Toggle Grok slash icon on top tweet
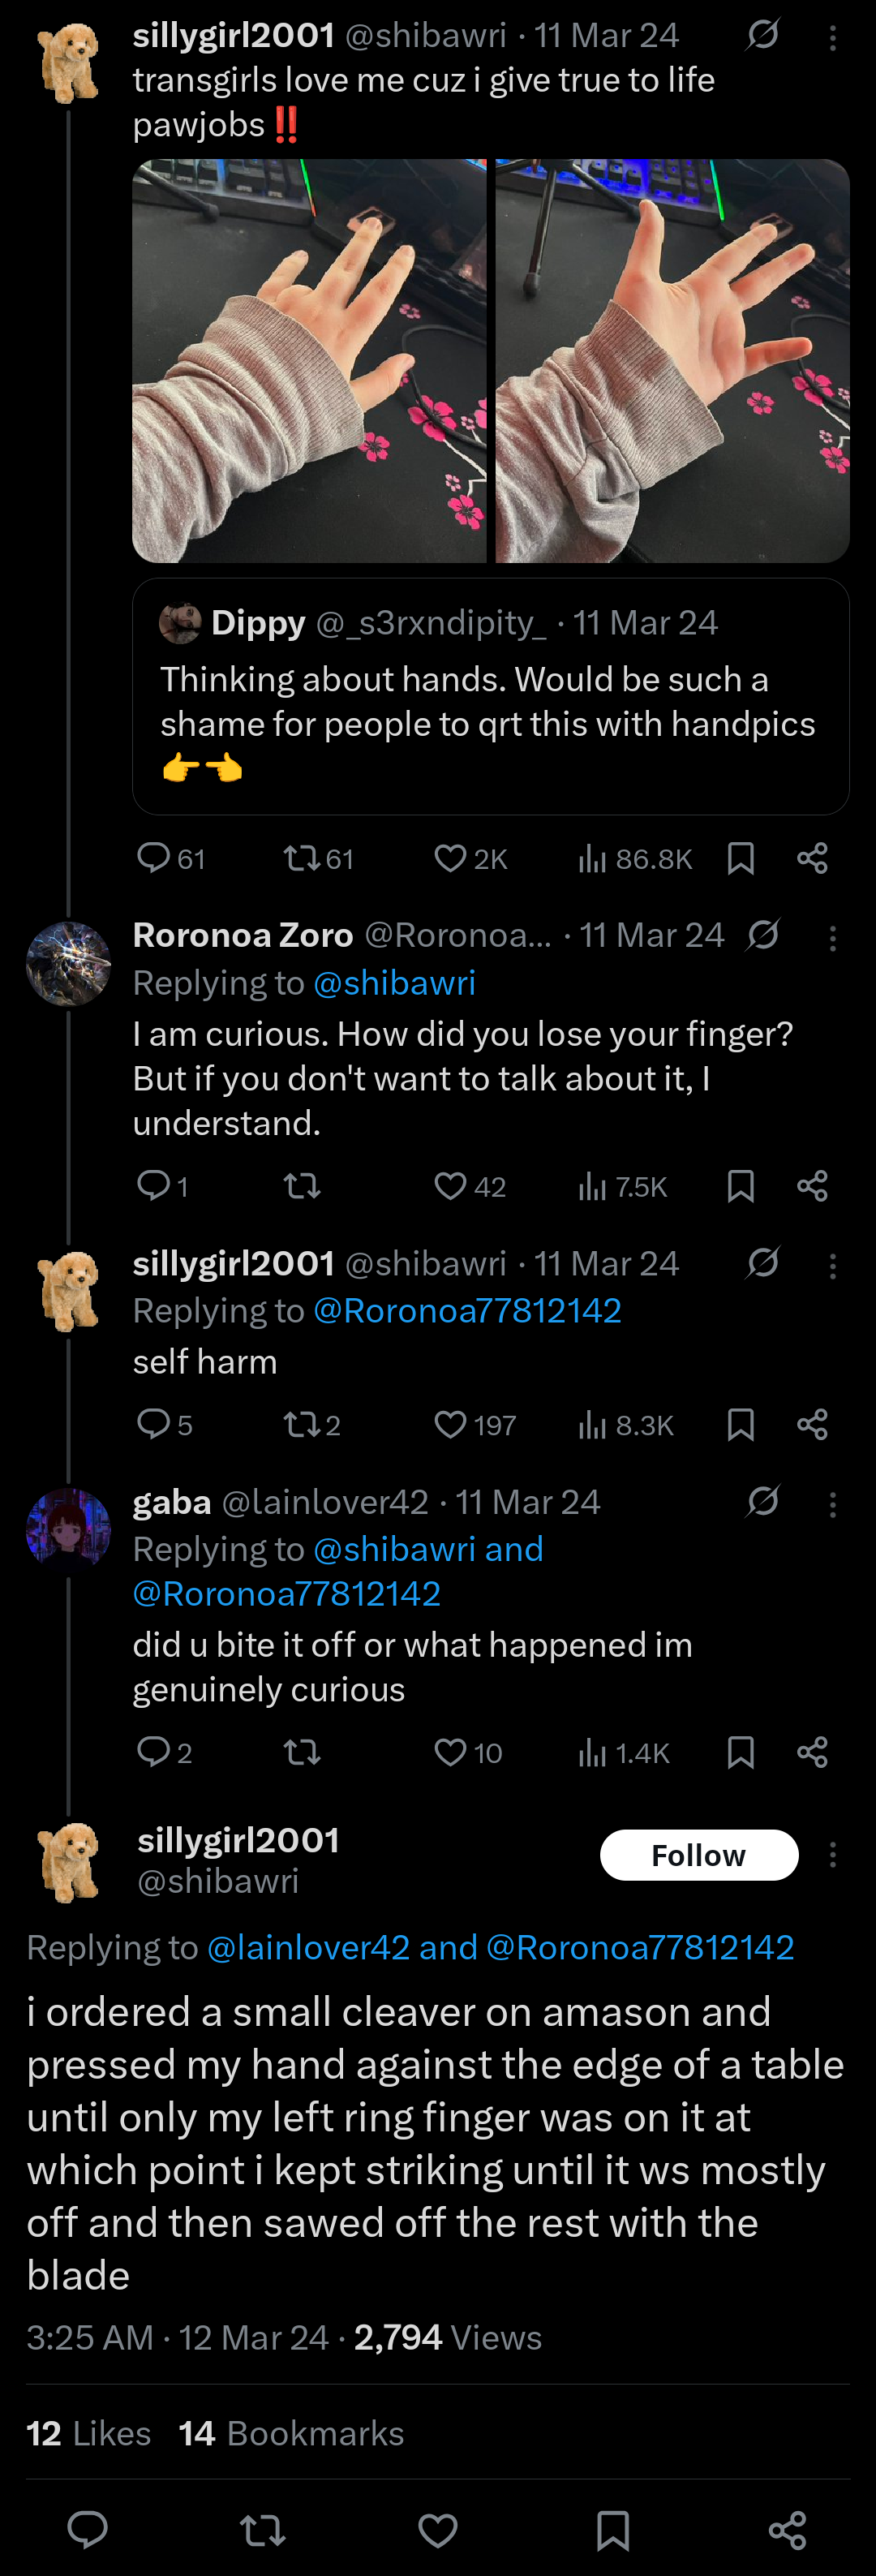The width and height of the screenshot is (876, 2576). click(x=763, y=36)
